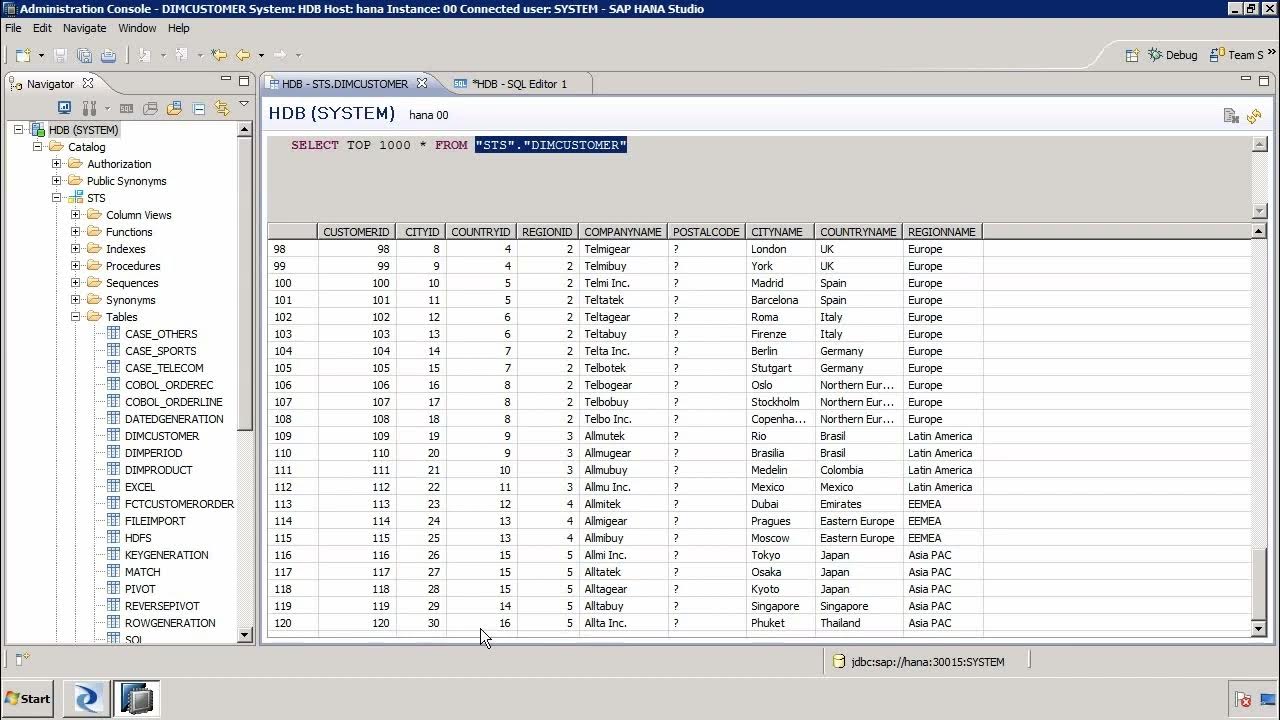1280x720 pixels.
Task: Open the Navigate menu
Action: (84, 28)
